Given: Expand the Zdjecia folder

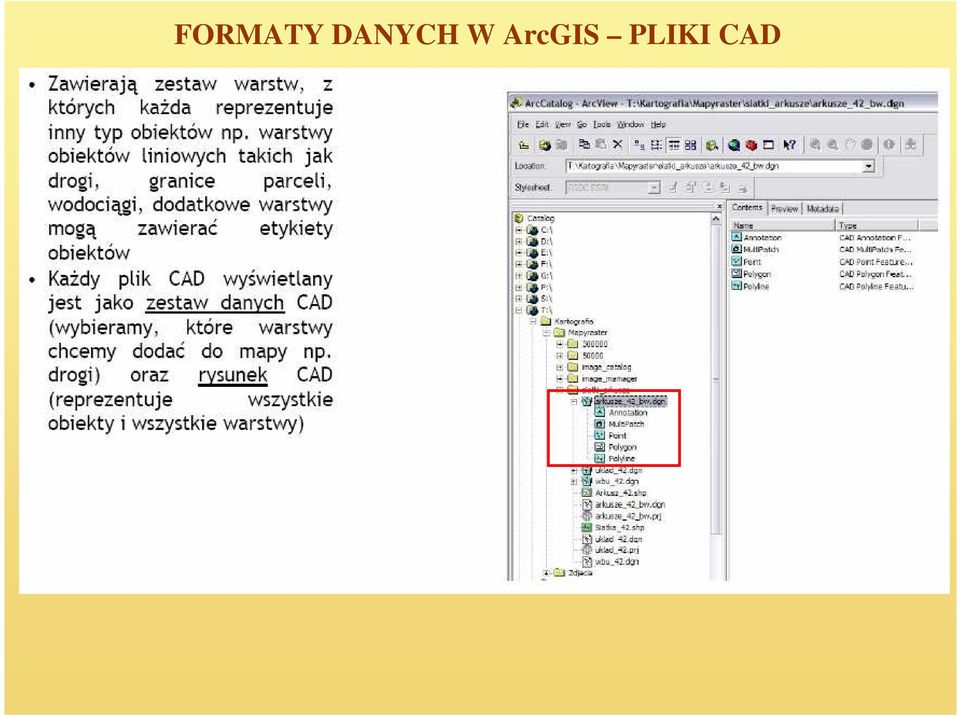Looking at the screenshot, I should click(546, 573).
